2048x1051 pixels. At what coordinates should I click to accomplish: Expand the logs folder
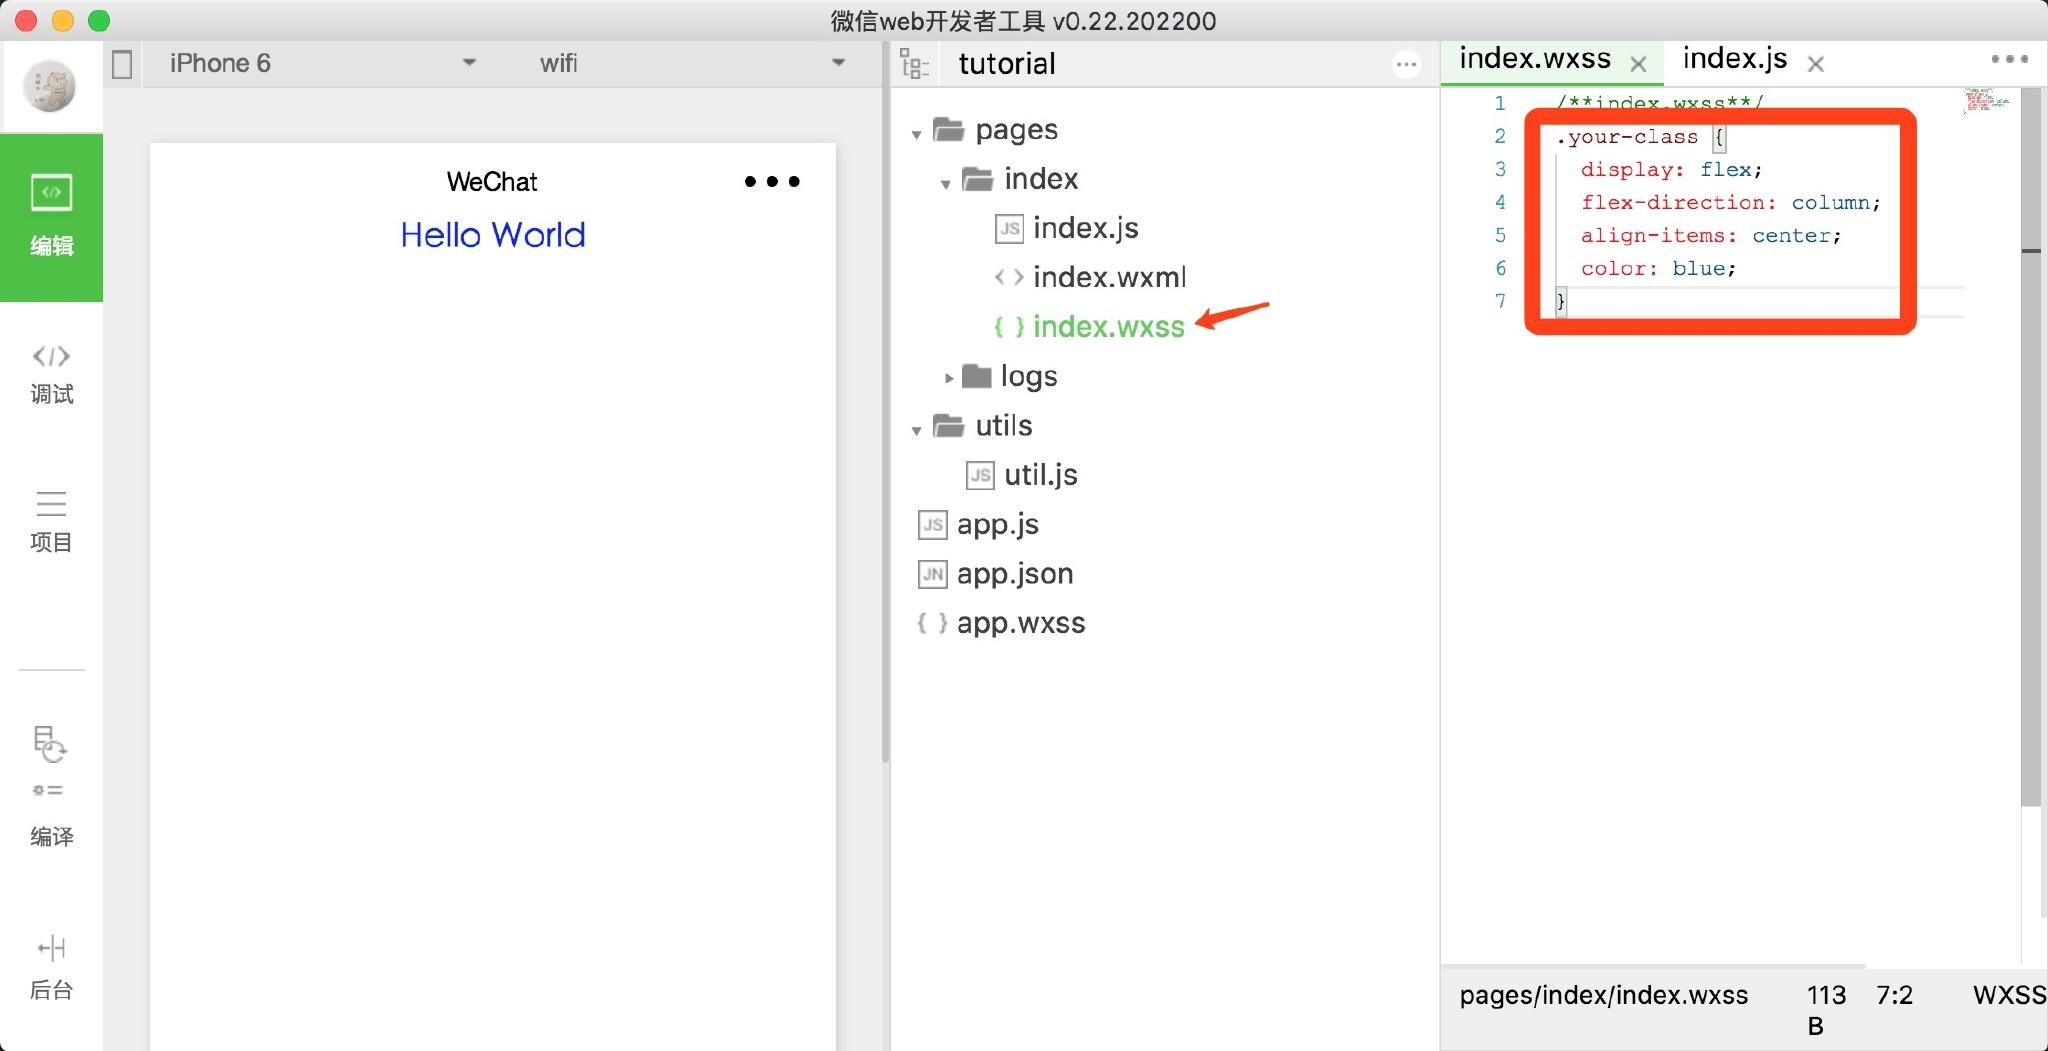948,378
